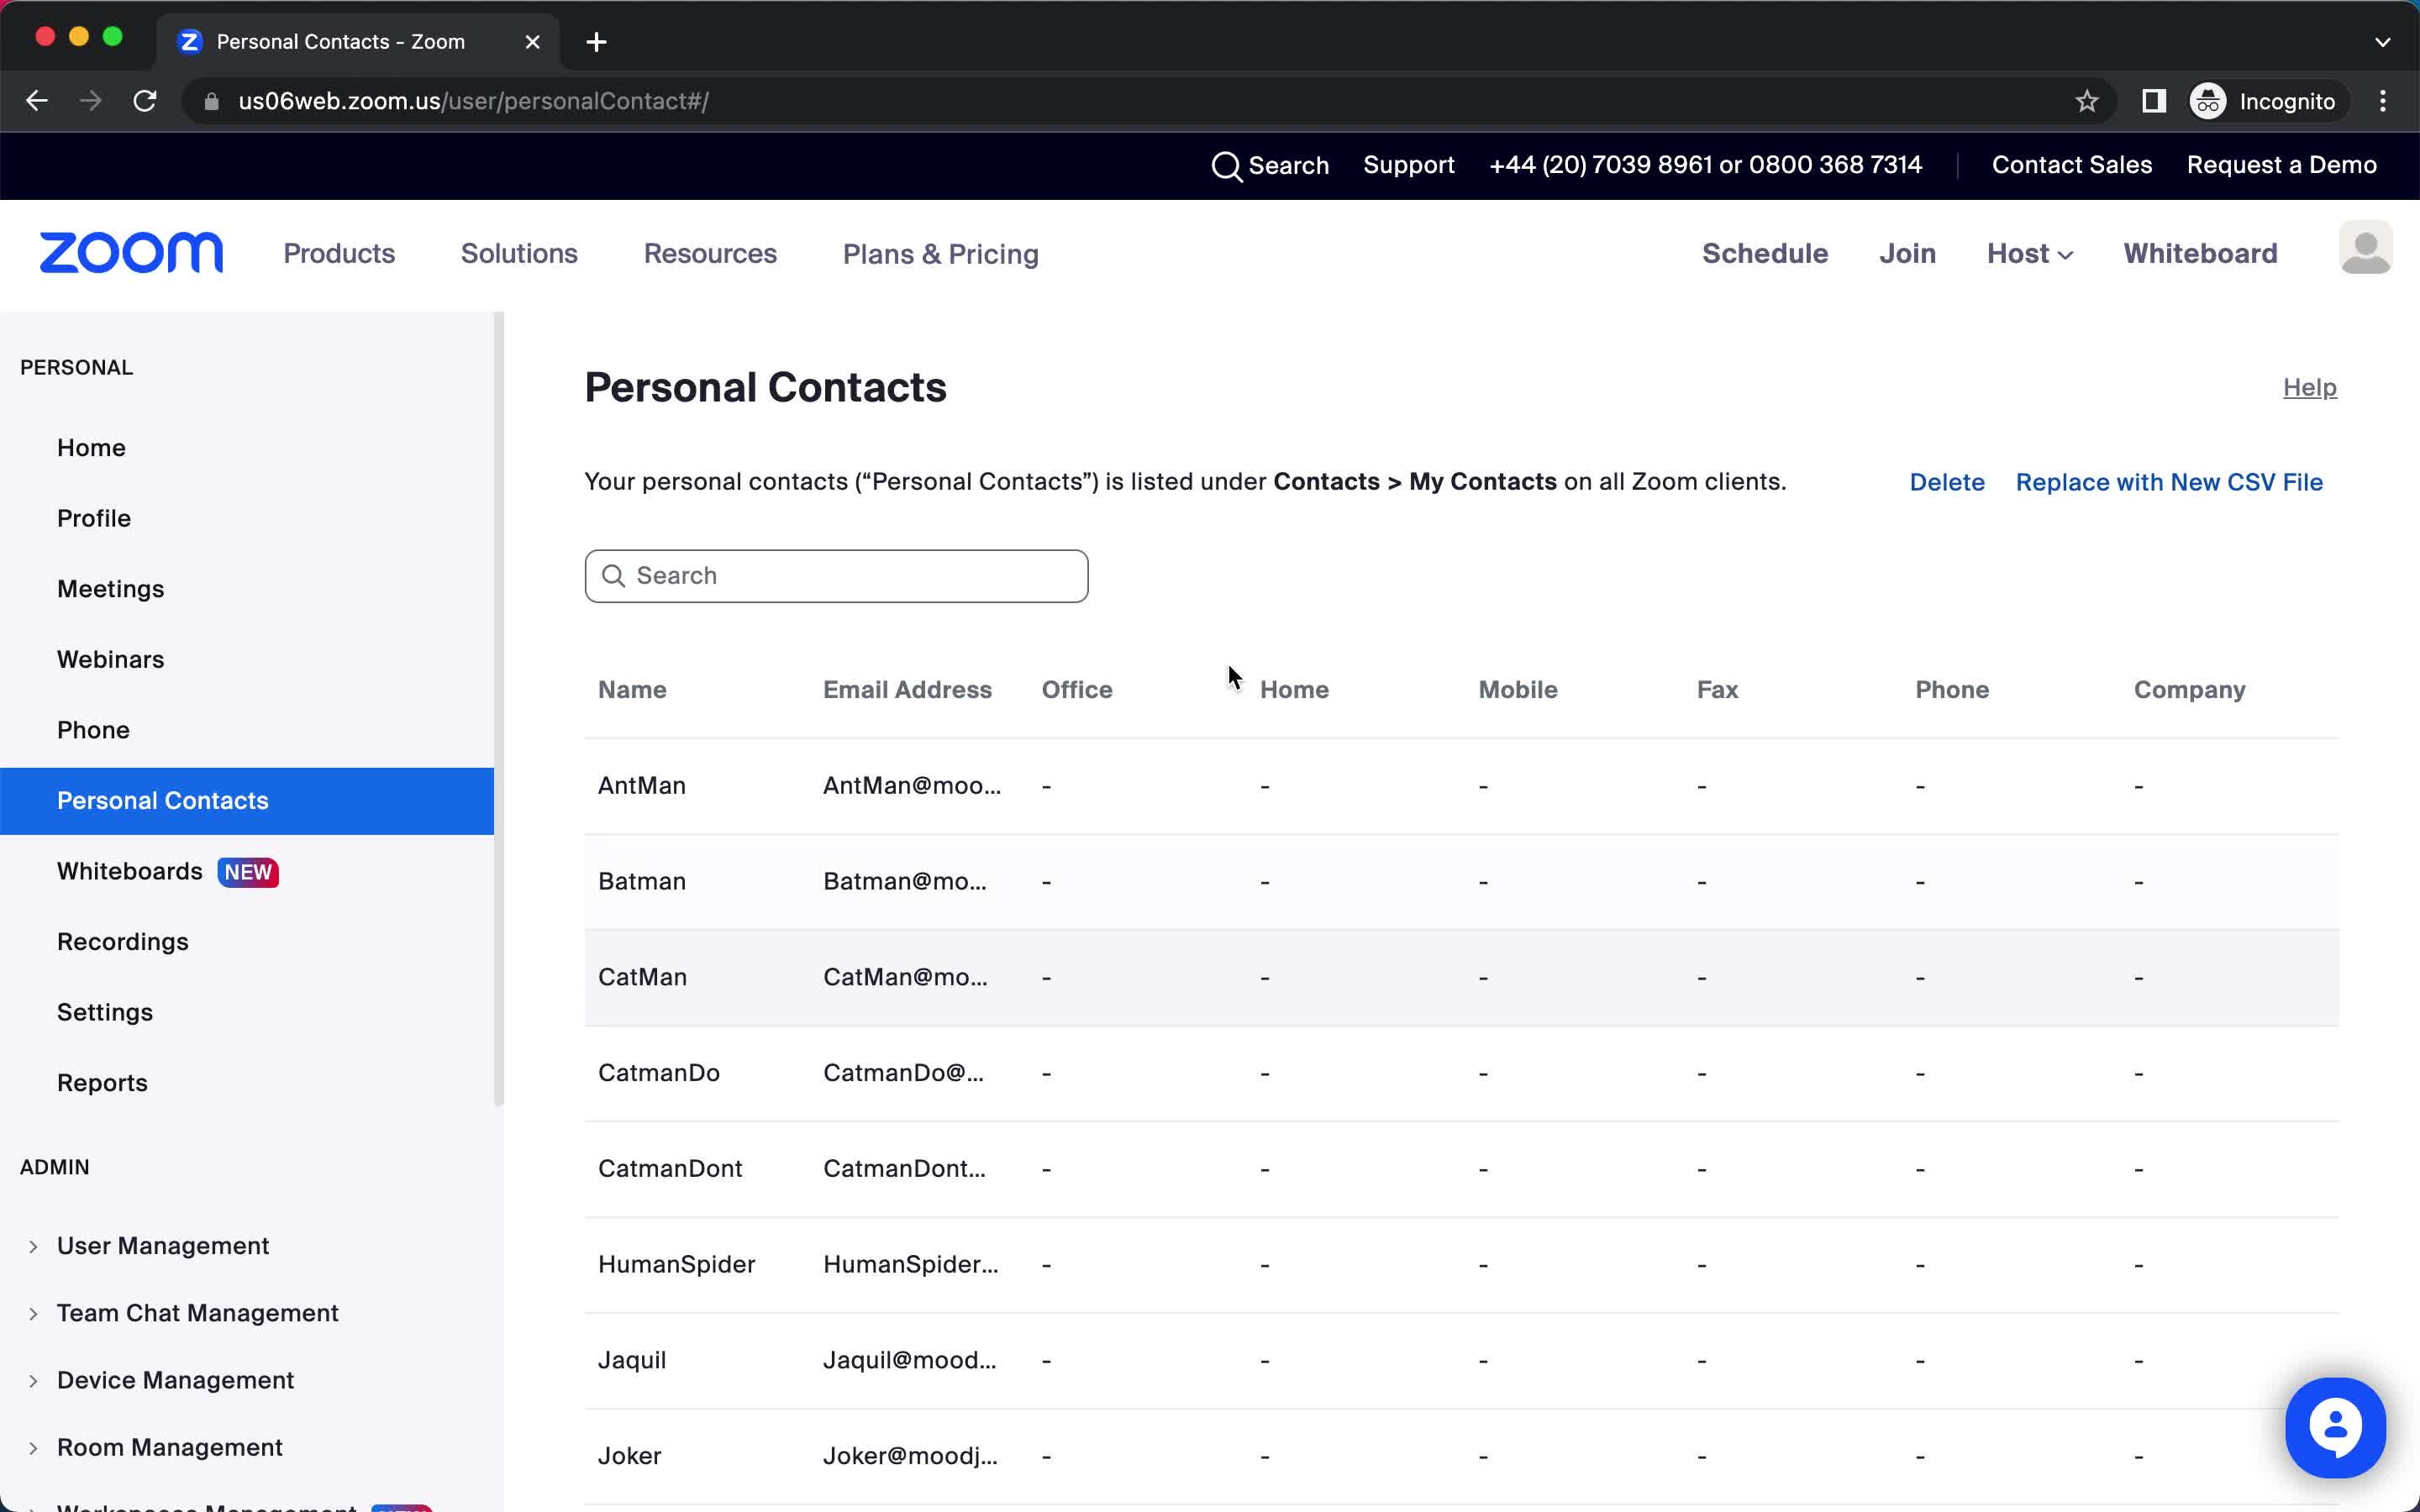
Task: Click the CatmanDont contact name
Action: coord(670,1169)
